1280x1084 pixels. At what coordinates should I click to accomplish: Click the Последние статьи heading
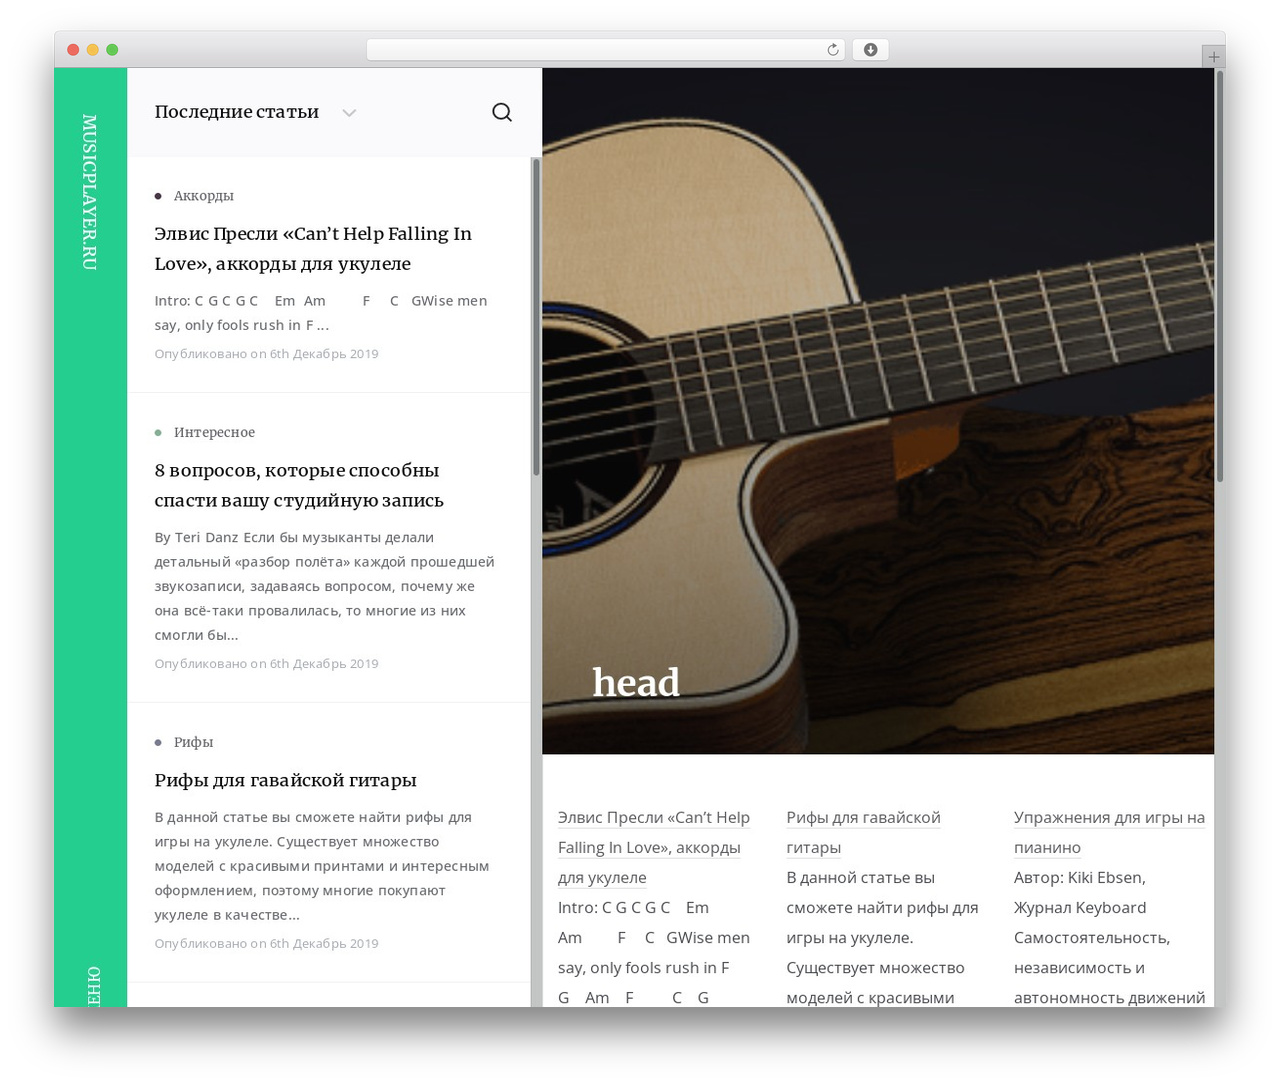237,112
